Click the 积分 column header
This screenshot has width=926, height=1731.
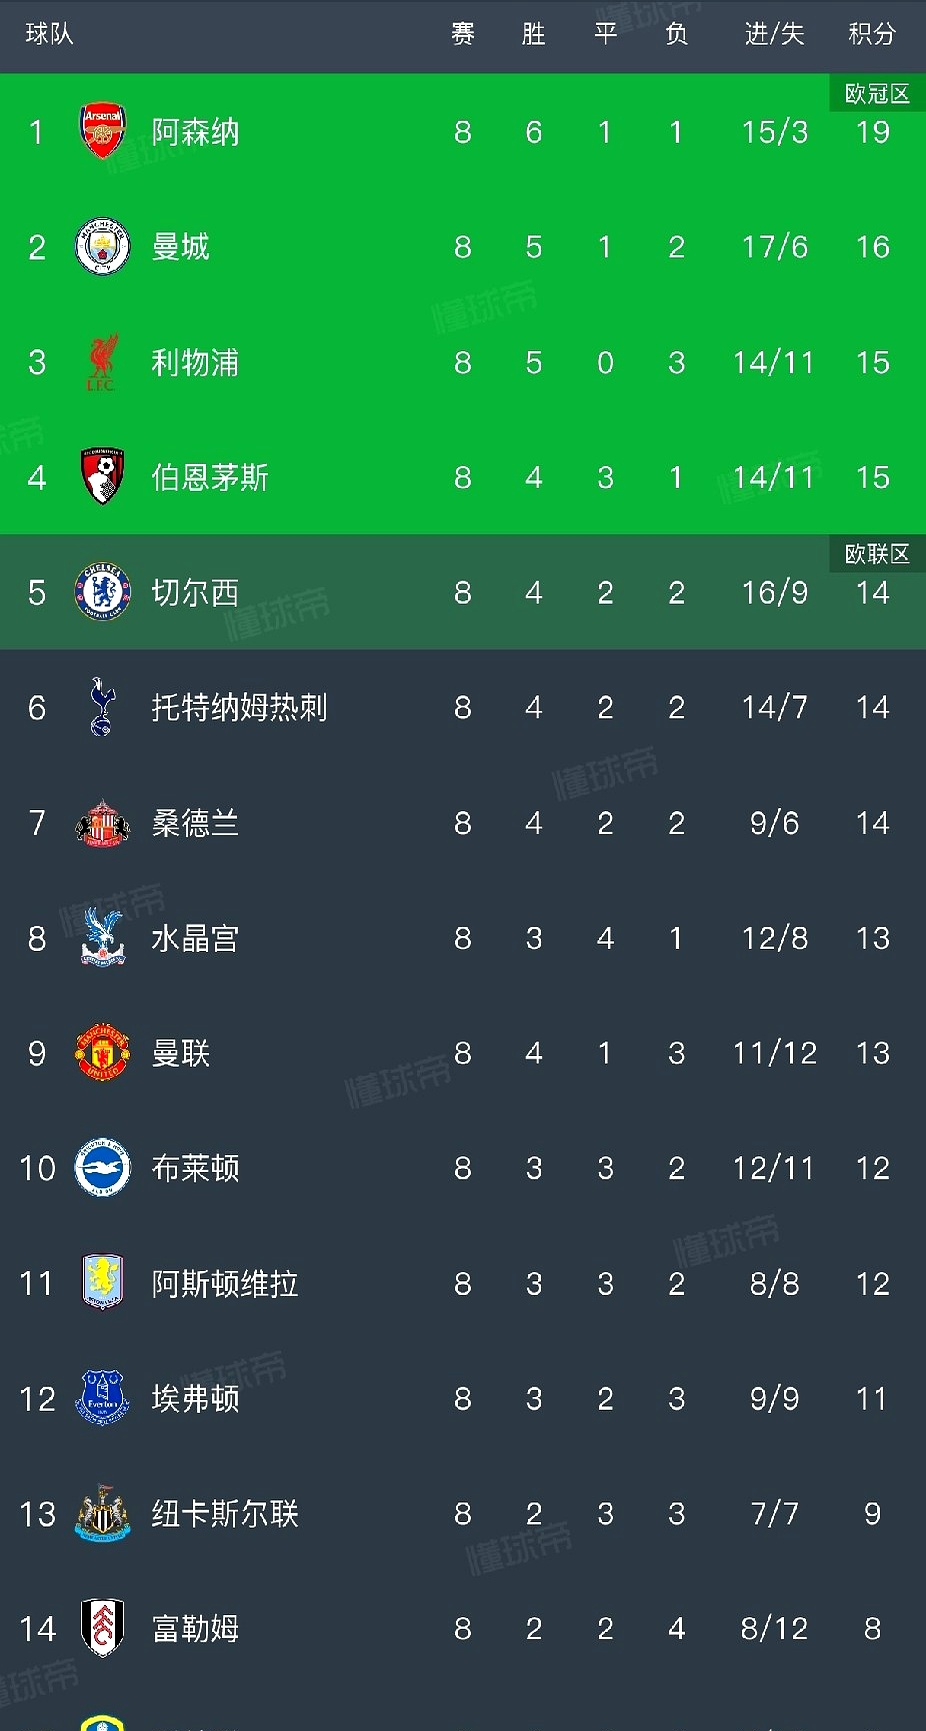pos(871,34)
